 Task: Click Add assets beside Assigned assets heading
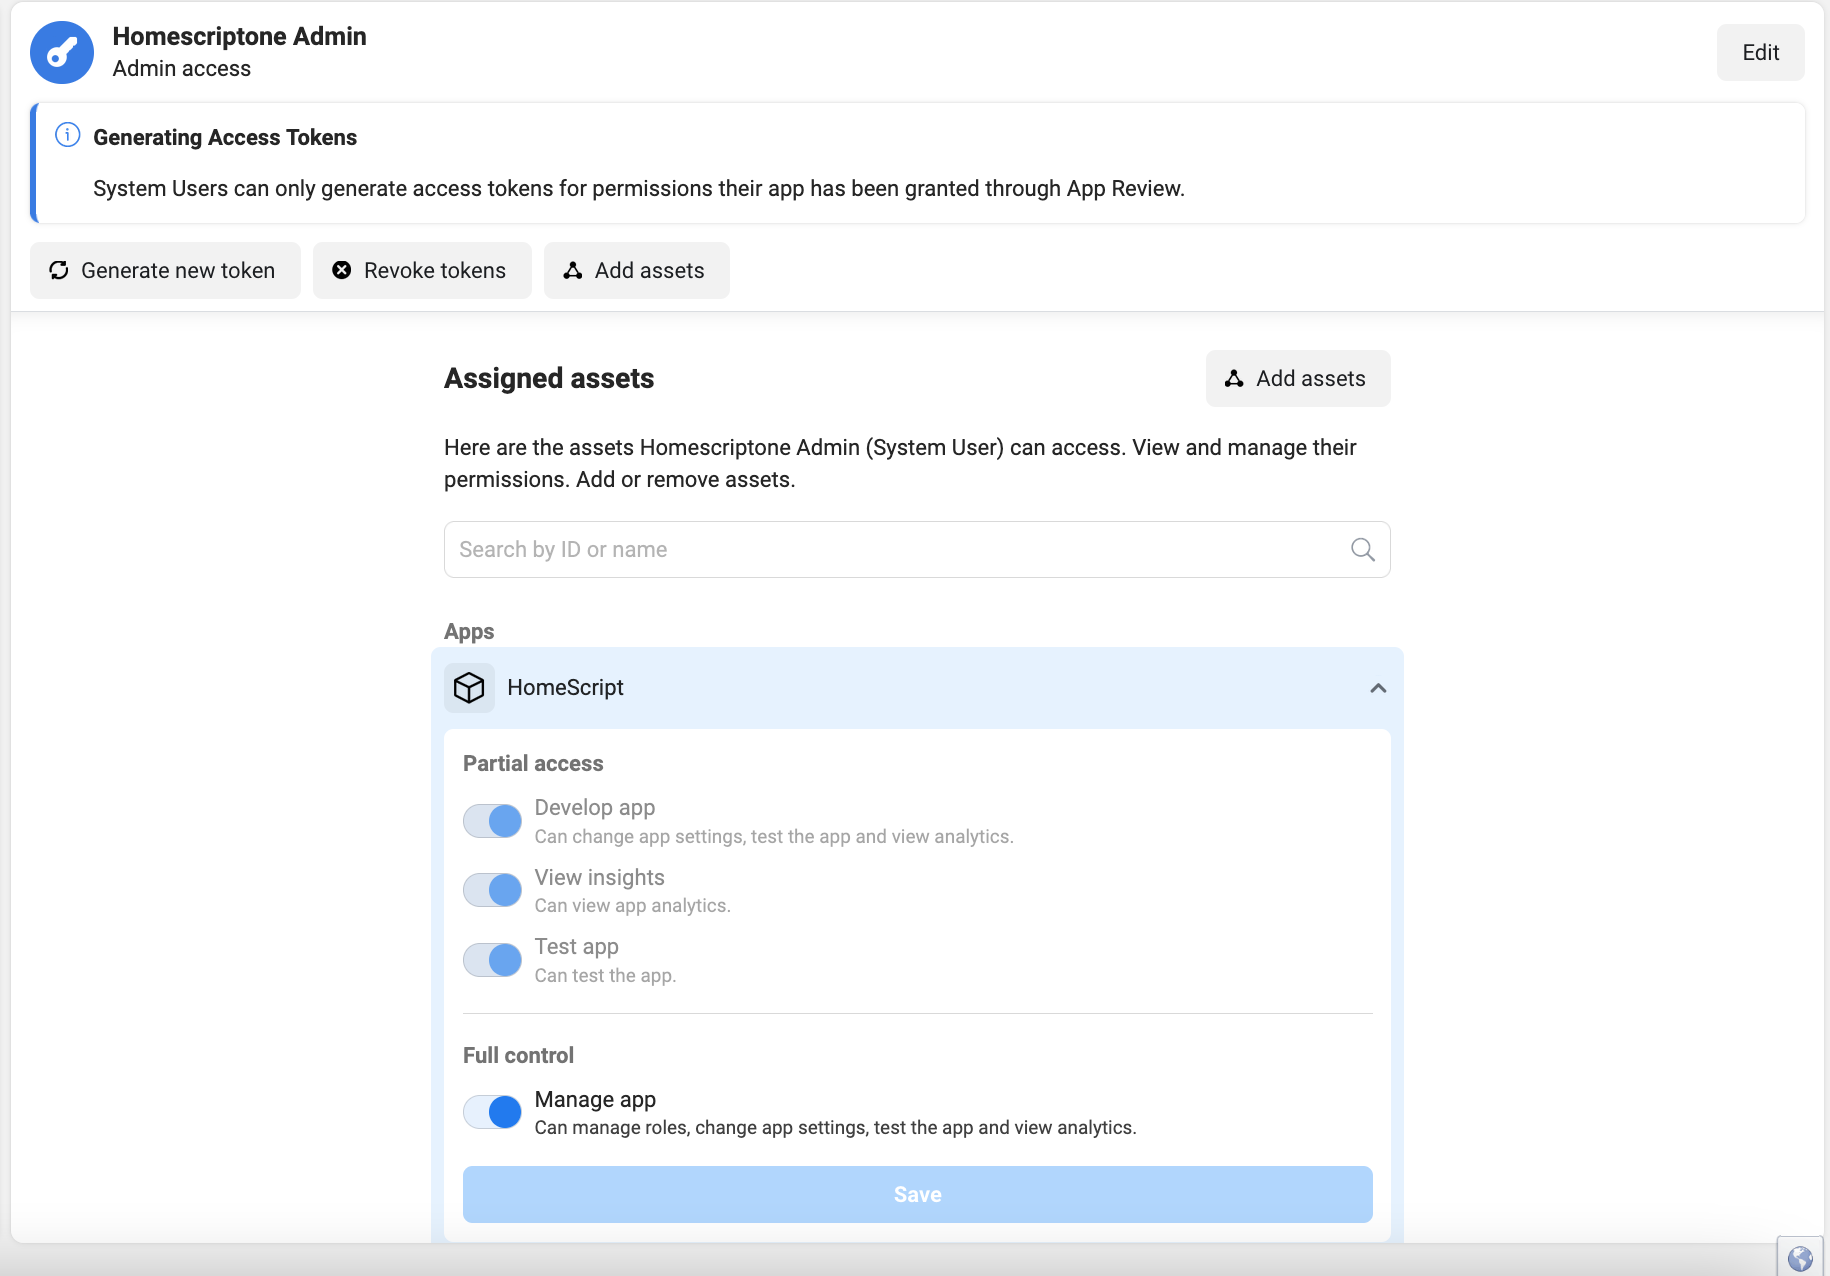click(x=1298, y=378)
